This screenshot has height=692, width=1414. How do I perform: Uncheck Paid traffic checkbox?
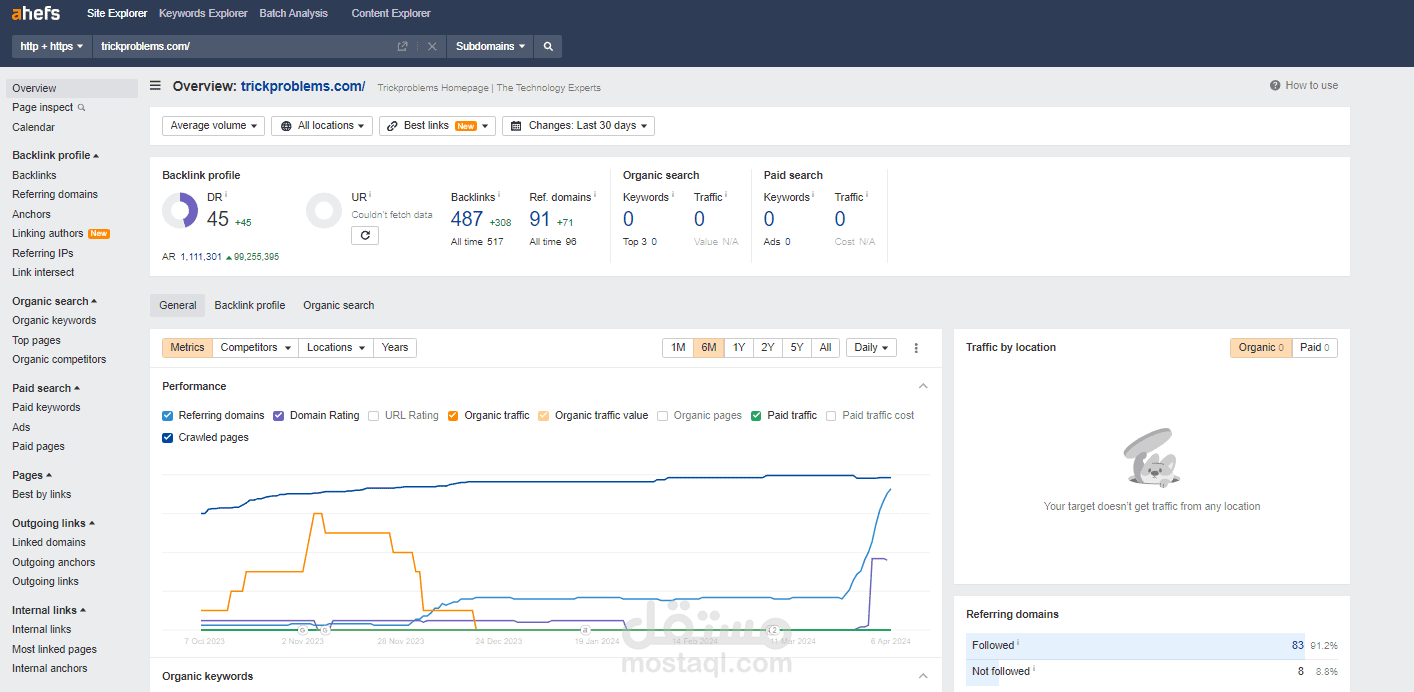click(x=757, y=415)
